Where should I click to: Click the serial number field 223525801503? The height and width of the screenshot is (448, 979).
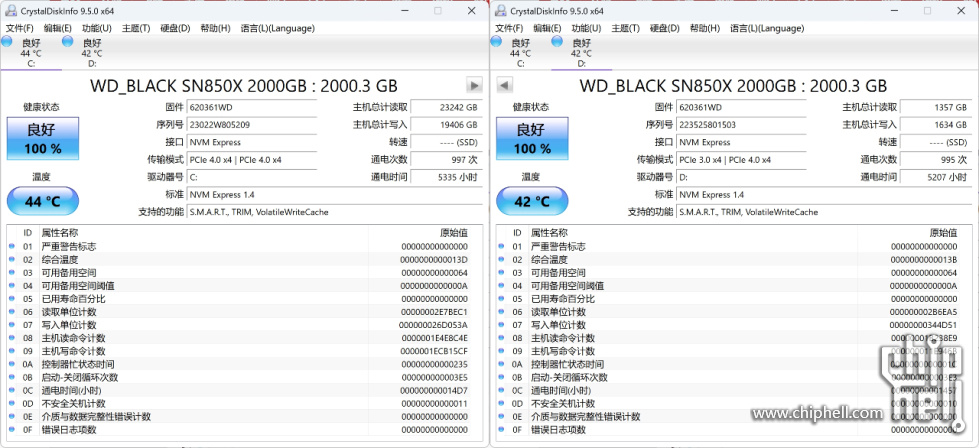point(742,125)
